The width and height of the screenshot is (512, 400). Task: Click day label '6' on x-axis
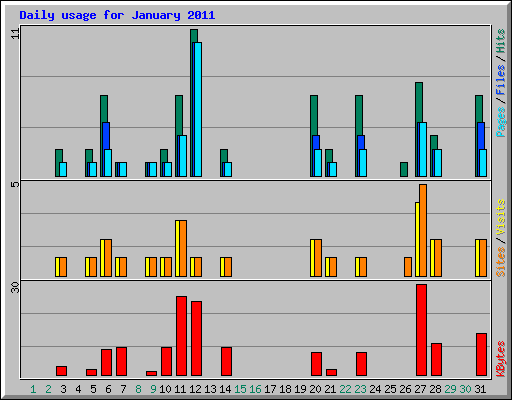tap(108, 389)
